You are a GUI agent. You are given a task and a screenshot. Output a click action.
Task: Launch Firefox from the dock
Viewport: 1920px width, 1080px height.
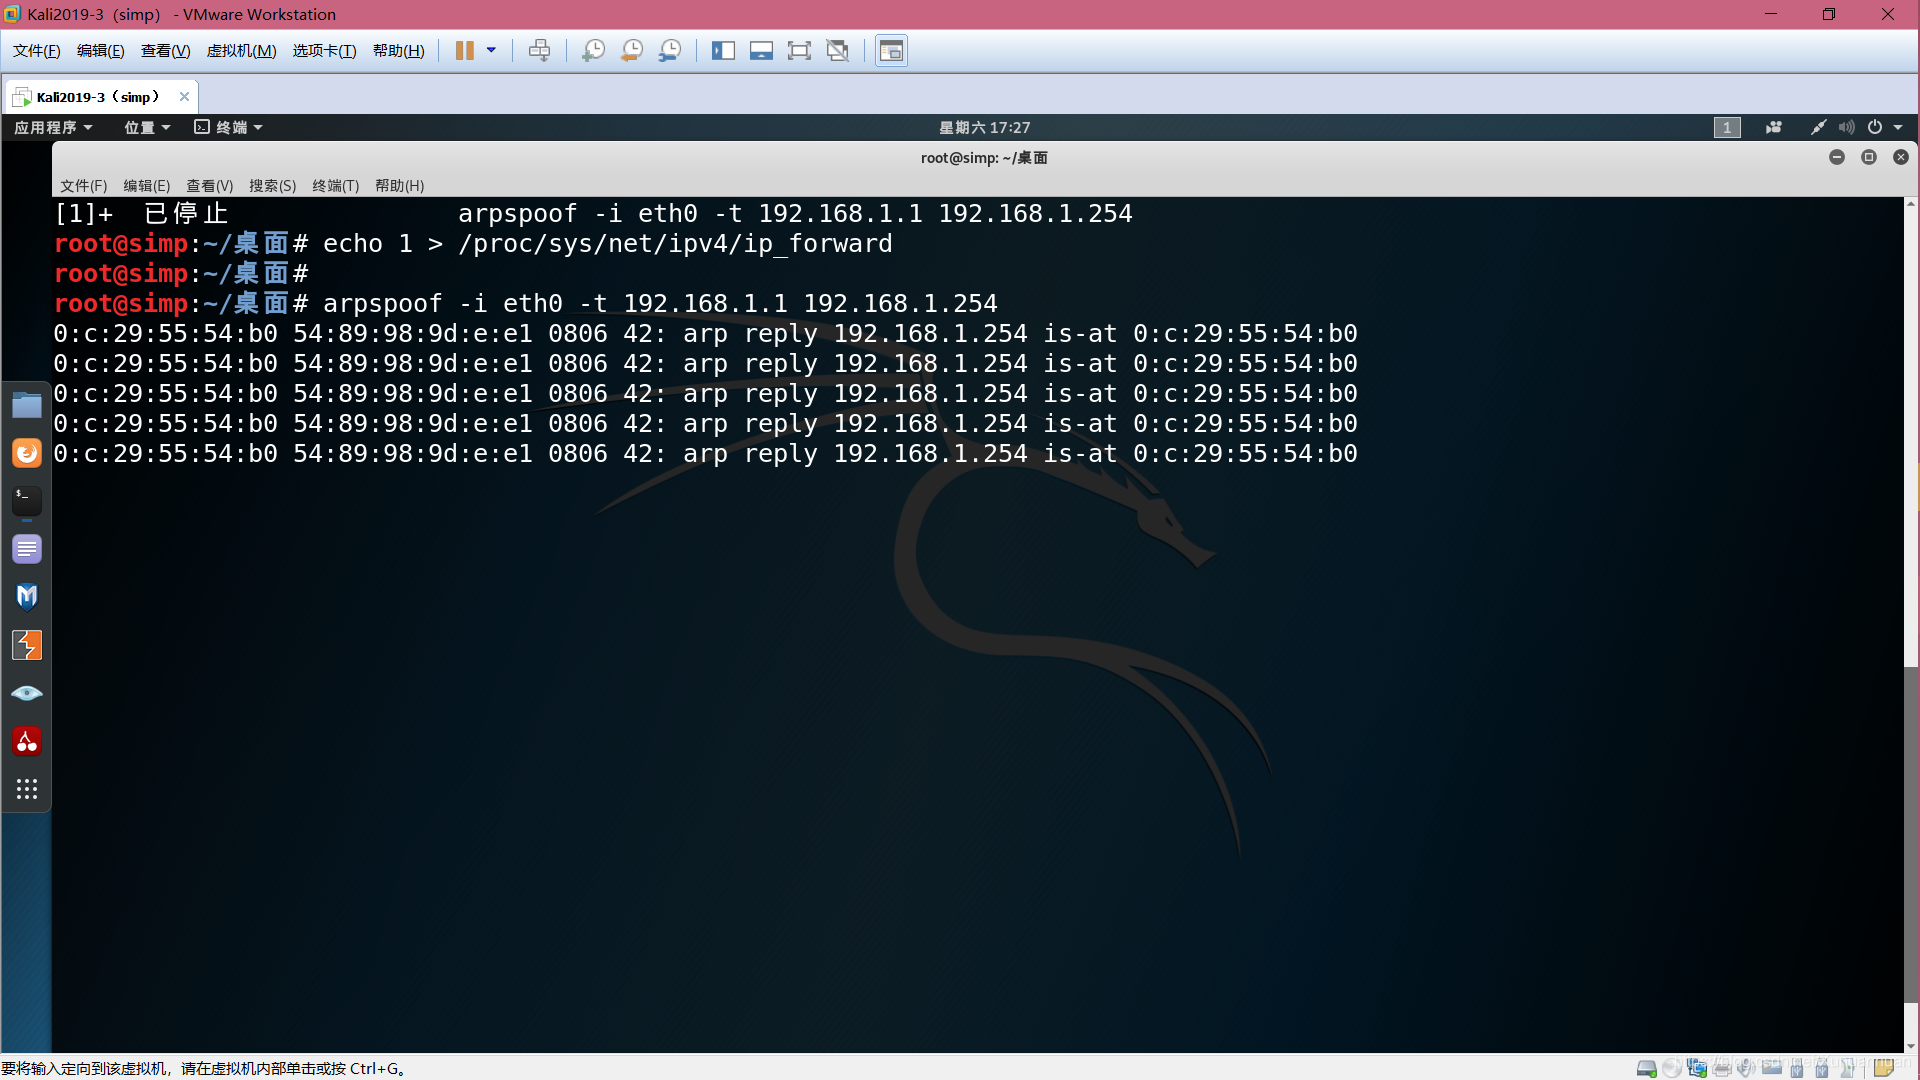tap(27, 453)
